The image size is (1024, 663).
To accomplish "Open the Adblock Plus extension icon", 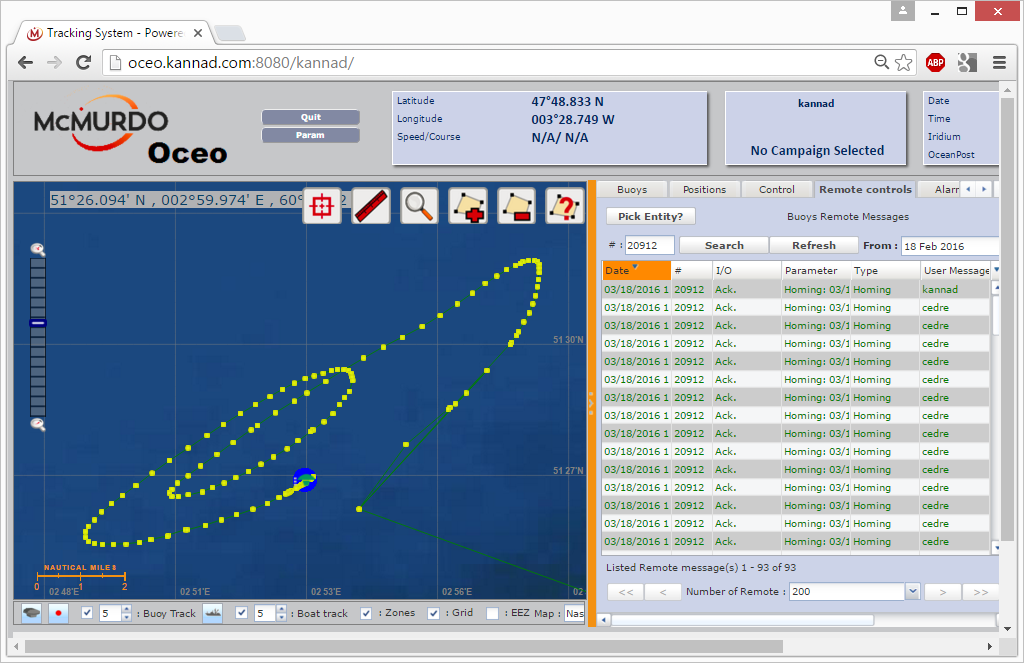I will (935, 63).
